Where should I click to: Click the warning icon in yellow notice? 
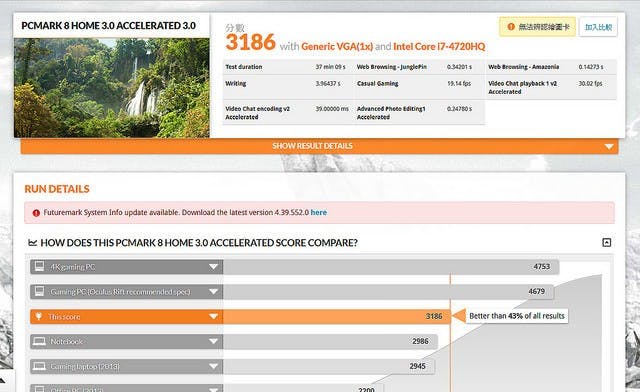pos(511,27)
